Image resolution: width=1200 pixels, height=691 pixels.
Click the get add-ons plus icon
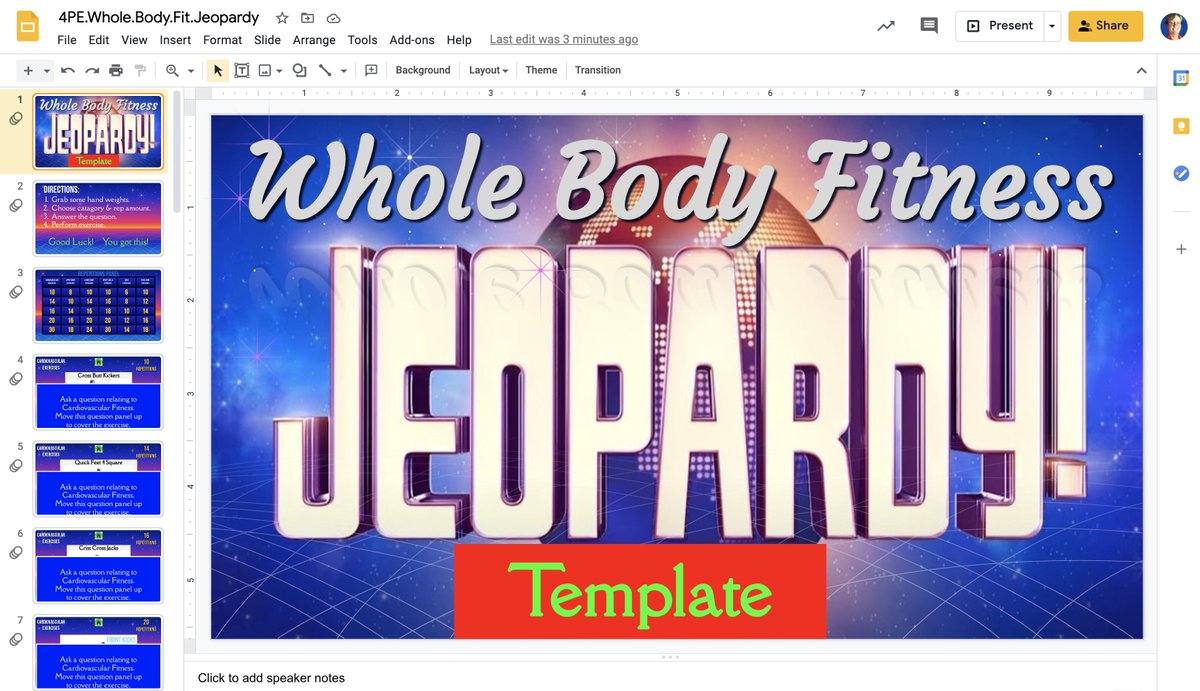pos(1181,248)
